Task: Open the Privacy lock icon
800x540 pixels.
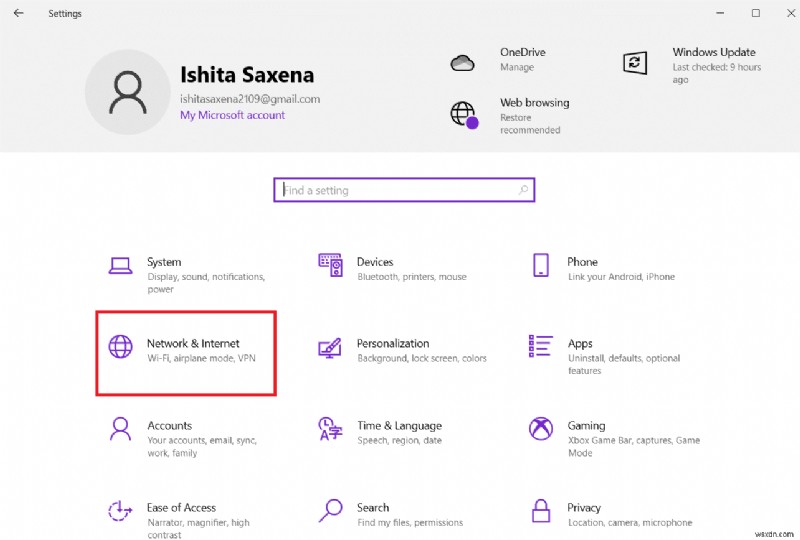Action: pos(540,511)
